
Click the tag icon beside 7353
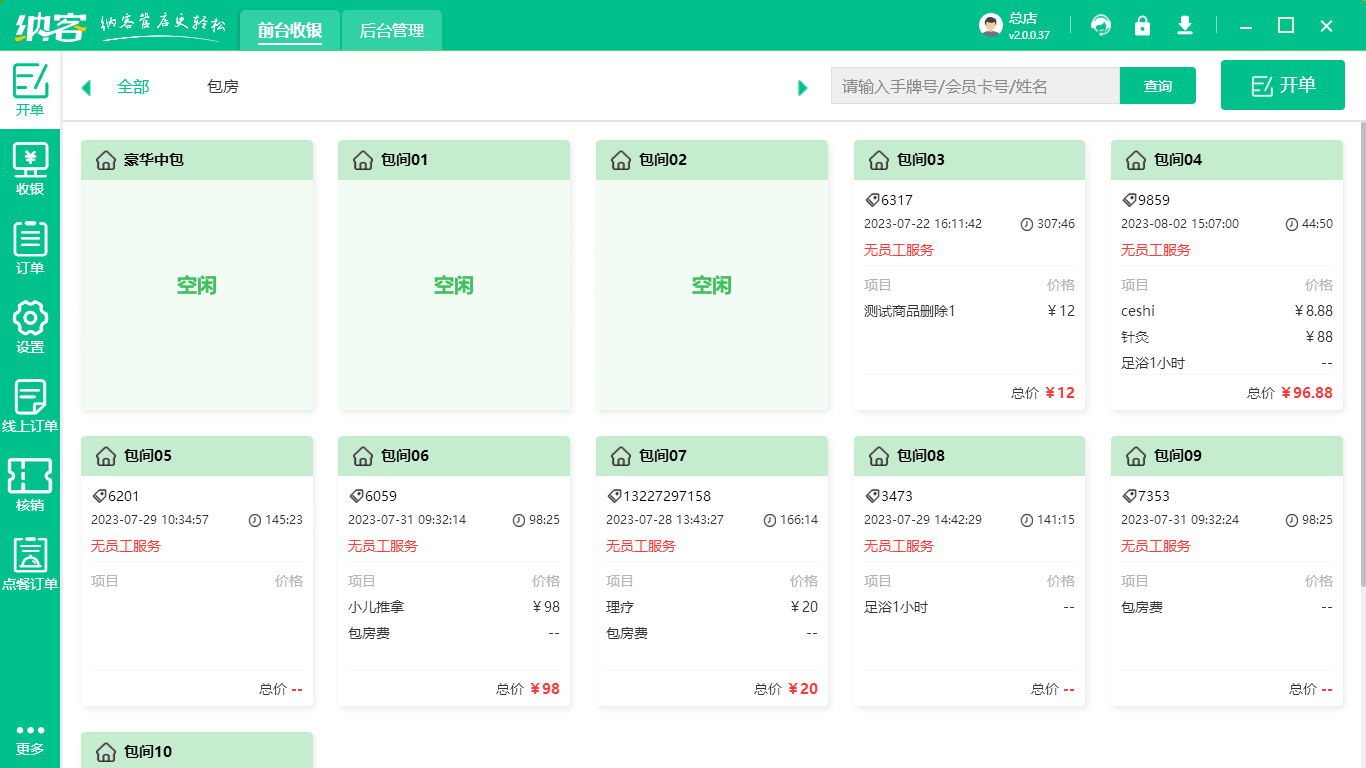(1129, 496)
